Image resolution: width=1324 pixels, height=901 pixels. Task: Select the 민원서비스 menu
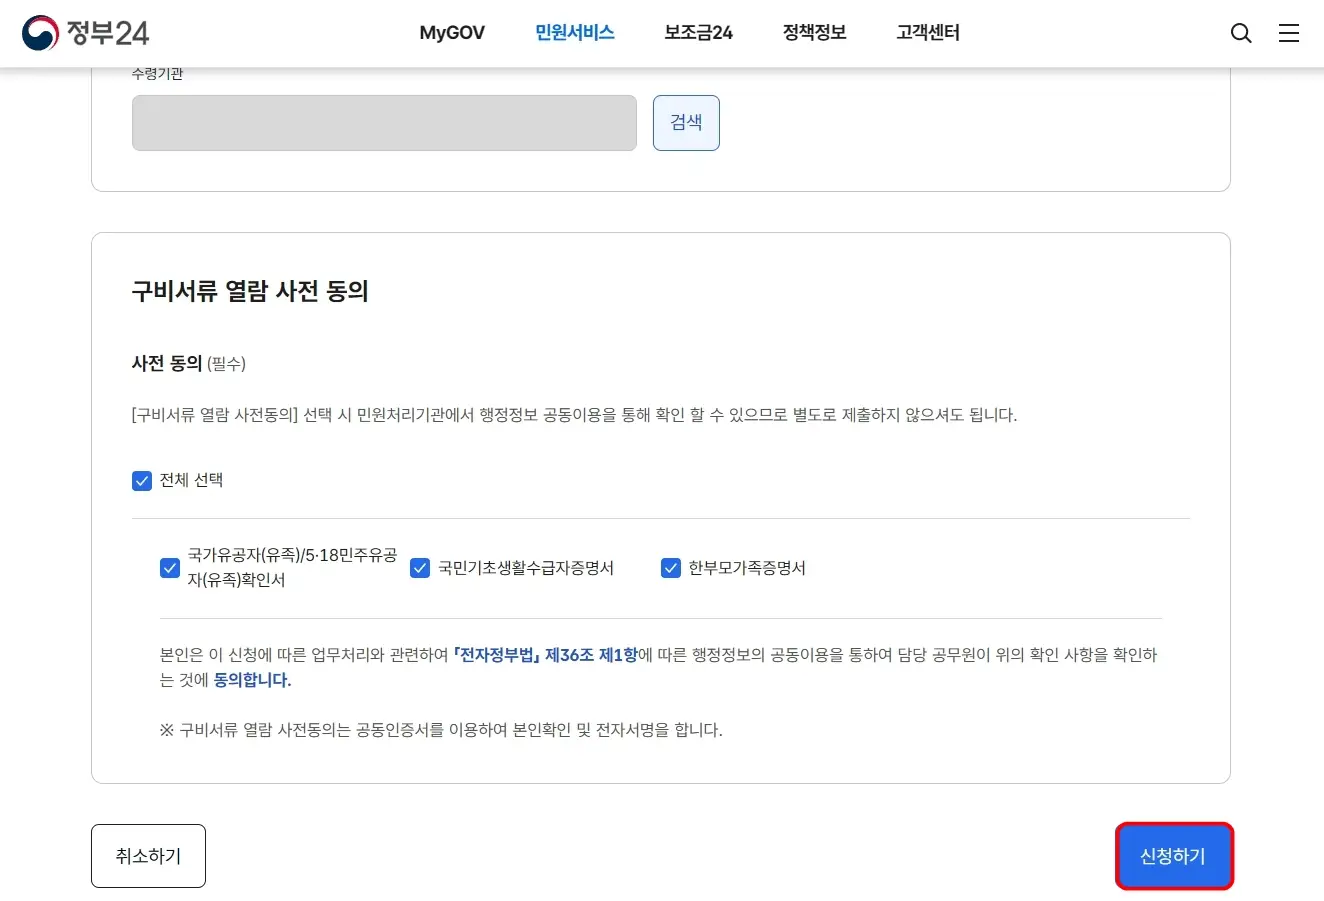click(575, 33)
